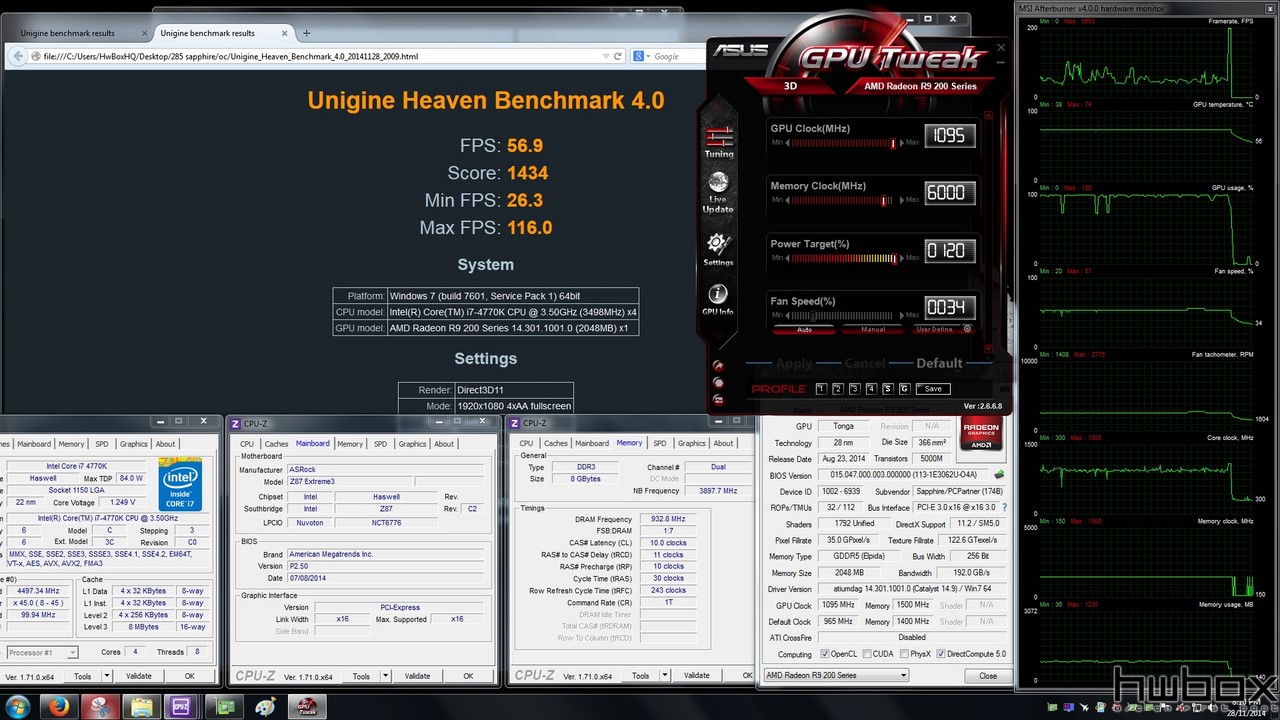Click the GPU Clock value field 1095
The image size is (1280, 720).
pyautogui.click(x=949, y=135)
